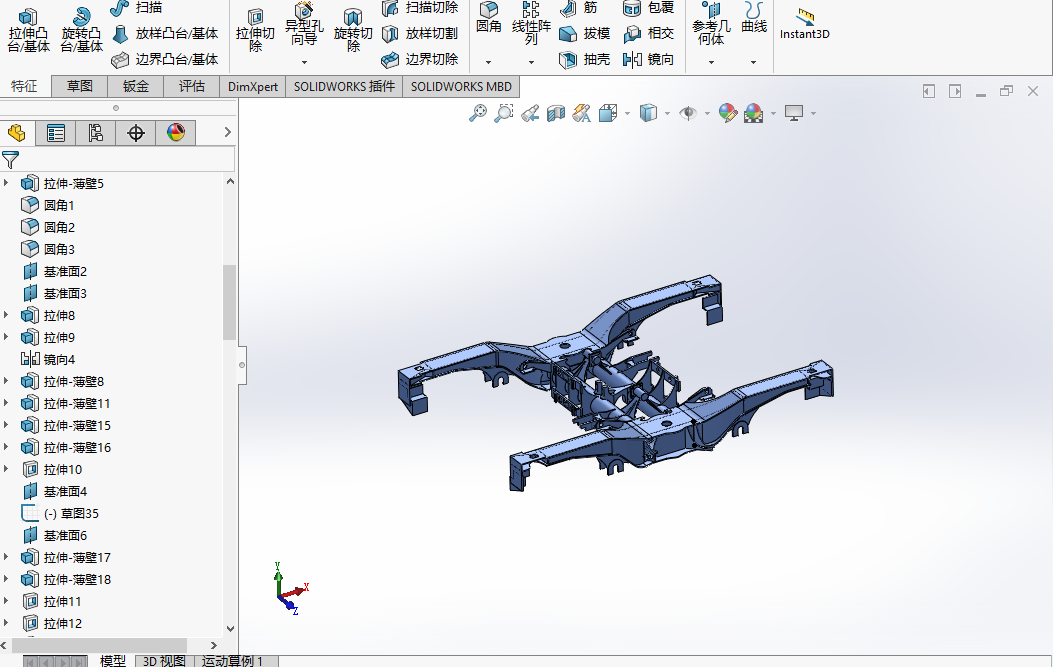Switch to the 草图 (Sketch) tab
The height and width of the screenshot is (667, 1053).
pos(79,86)
